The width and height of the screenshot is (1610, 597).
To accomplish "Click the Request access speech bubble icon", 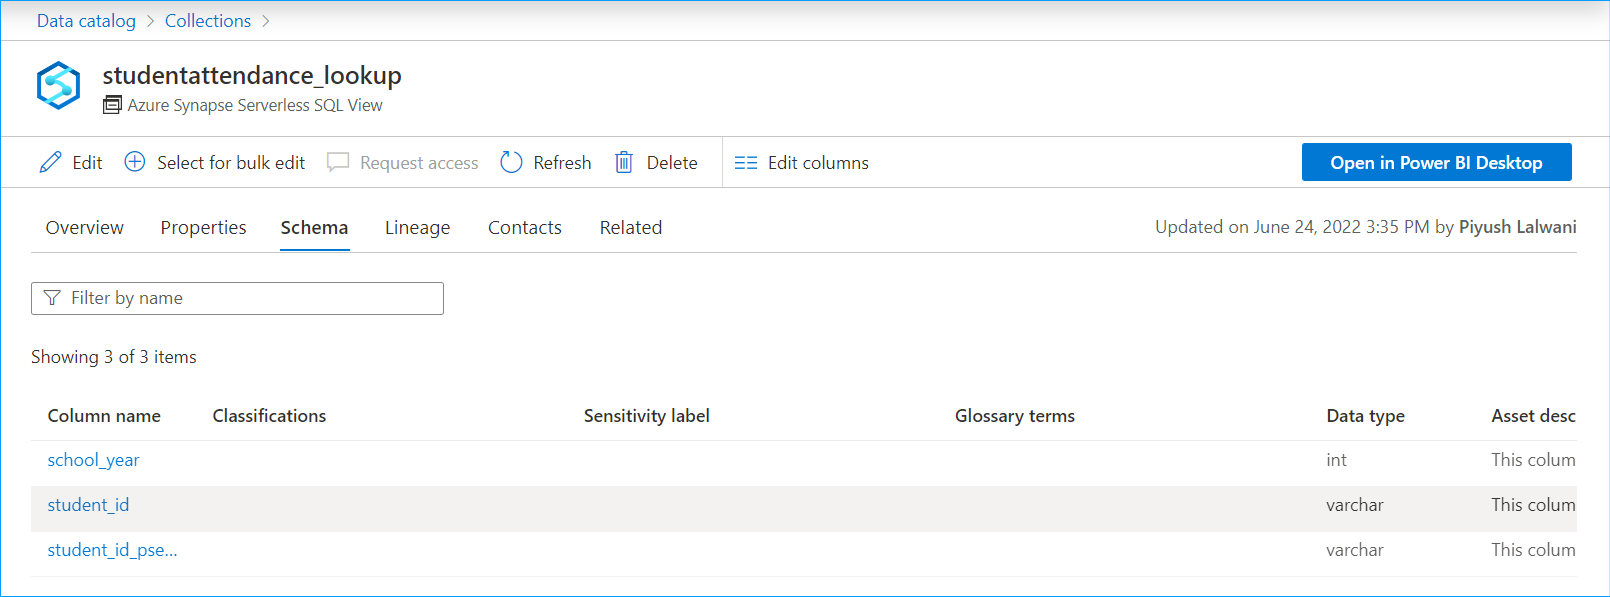I will pyautogui.click(x=338, y=162).
